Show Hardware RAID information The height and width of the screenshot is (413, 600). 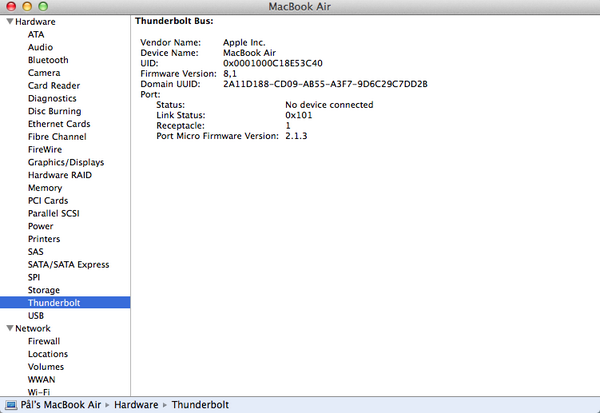coord(60,175)
